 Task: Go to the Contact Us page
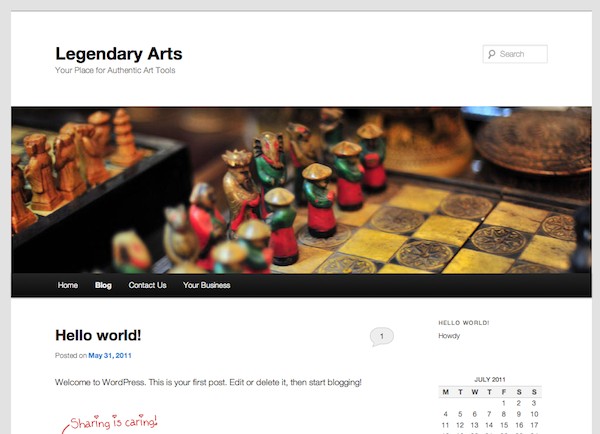147,285
